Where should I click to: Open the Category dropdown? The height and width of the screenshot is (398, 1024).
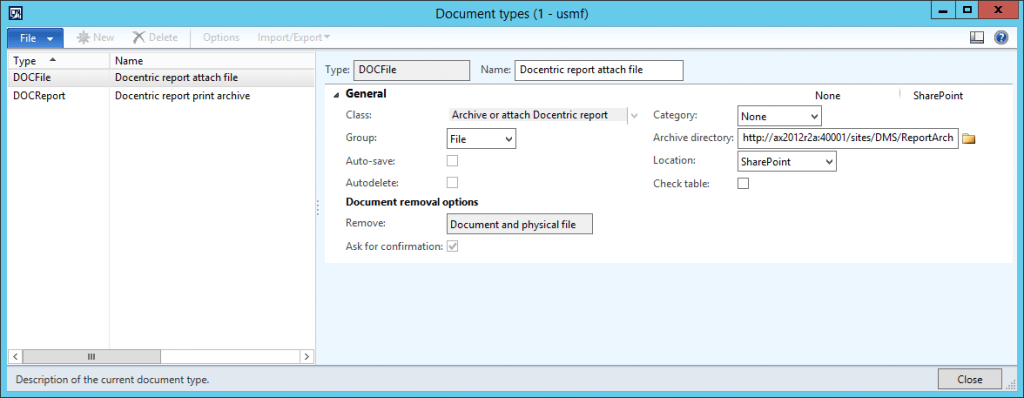coord(780,116)
